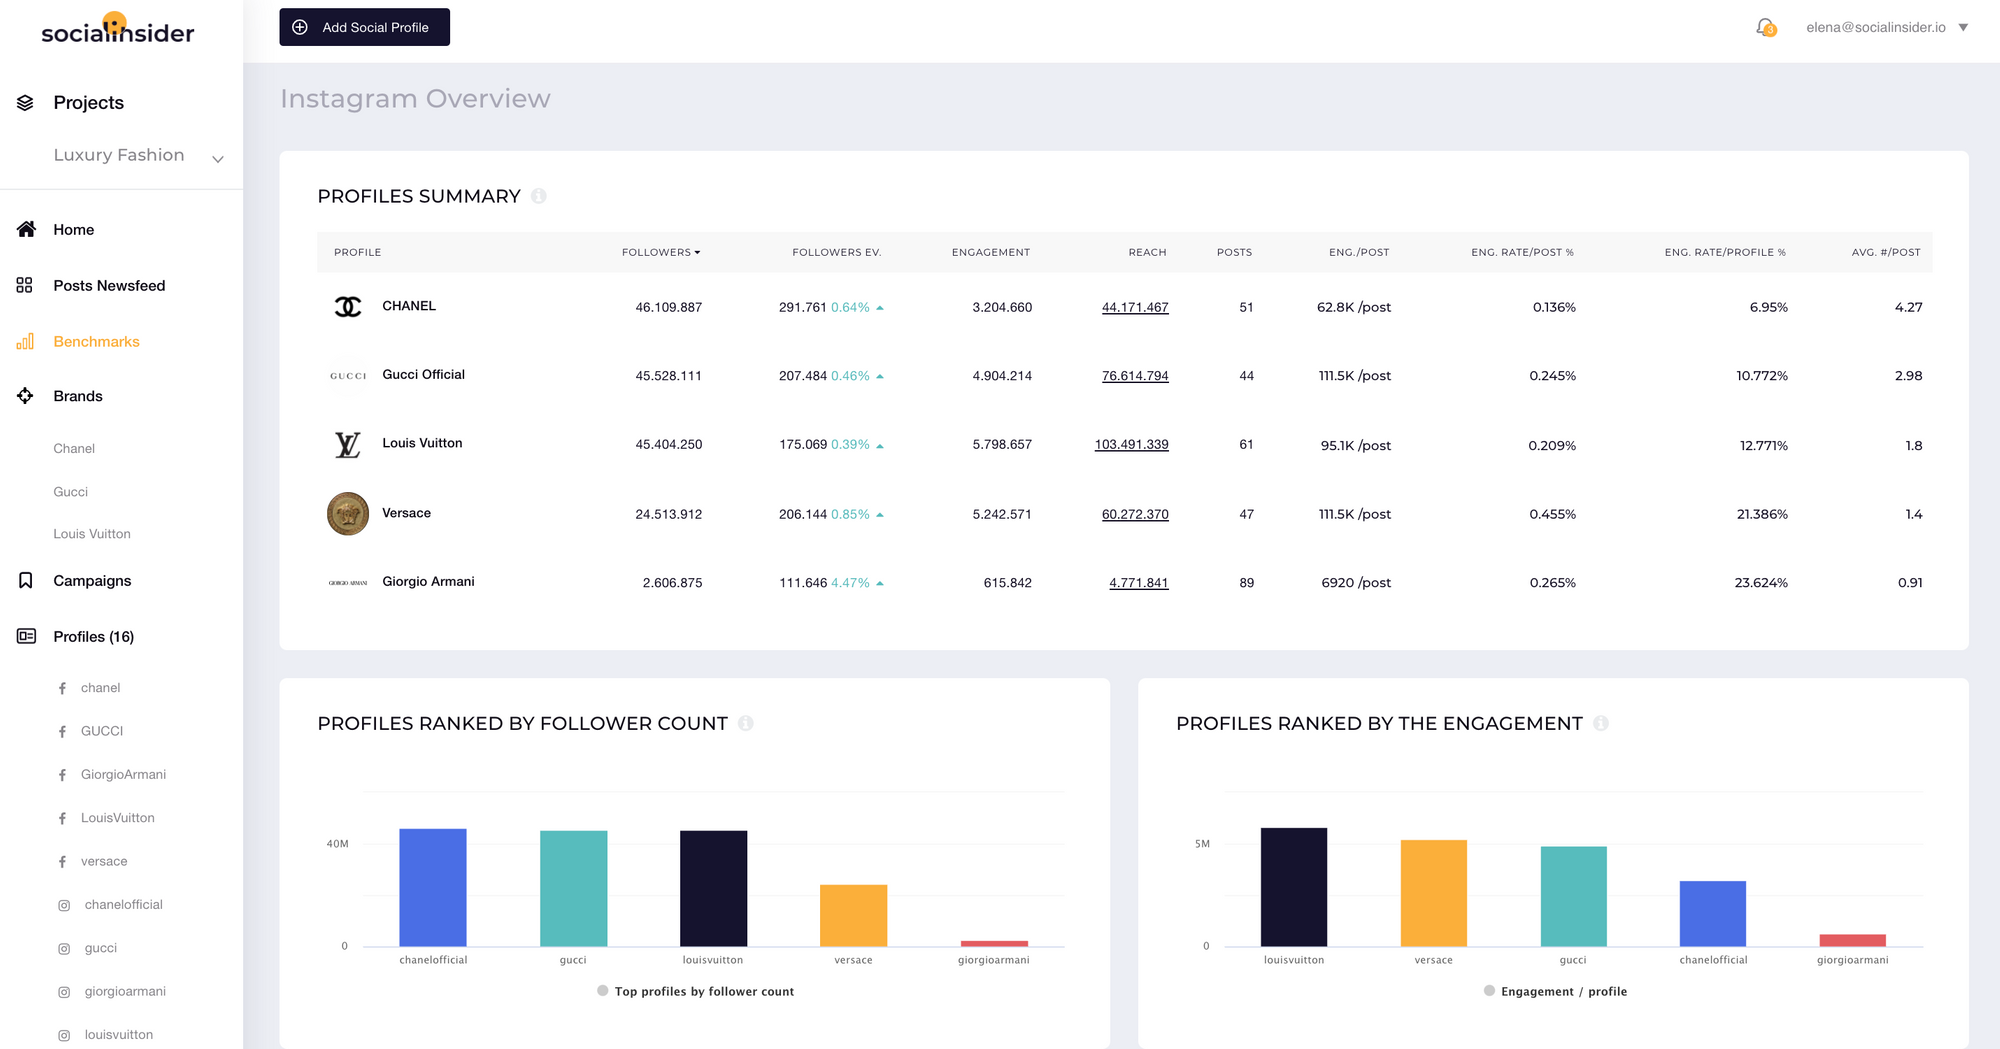Click the Socialinsider logo

tap(118, 29)
